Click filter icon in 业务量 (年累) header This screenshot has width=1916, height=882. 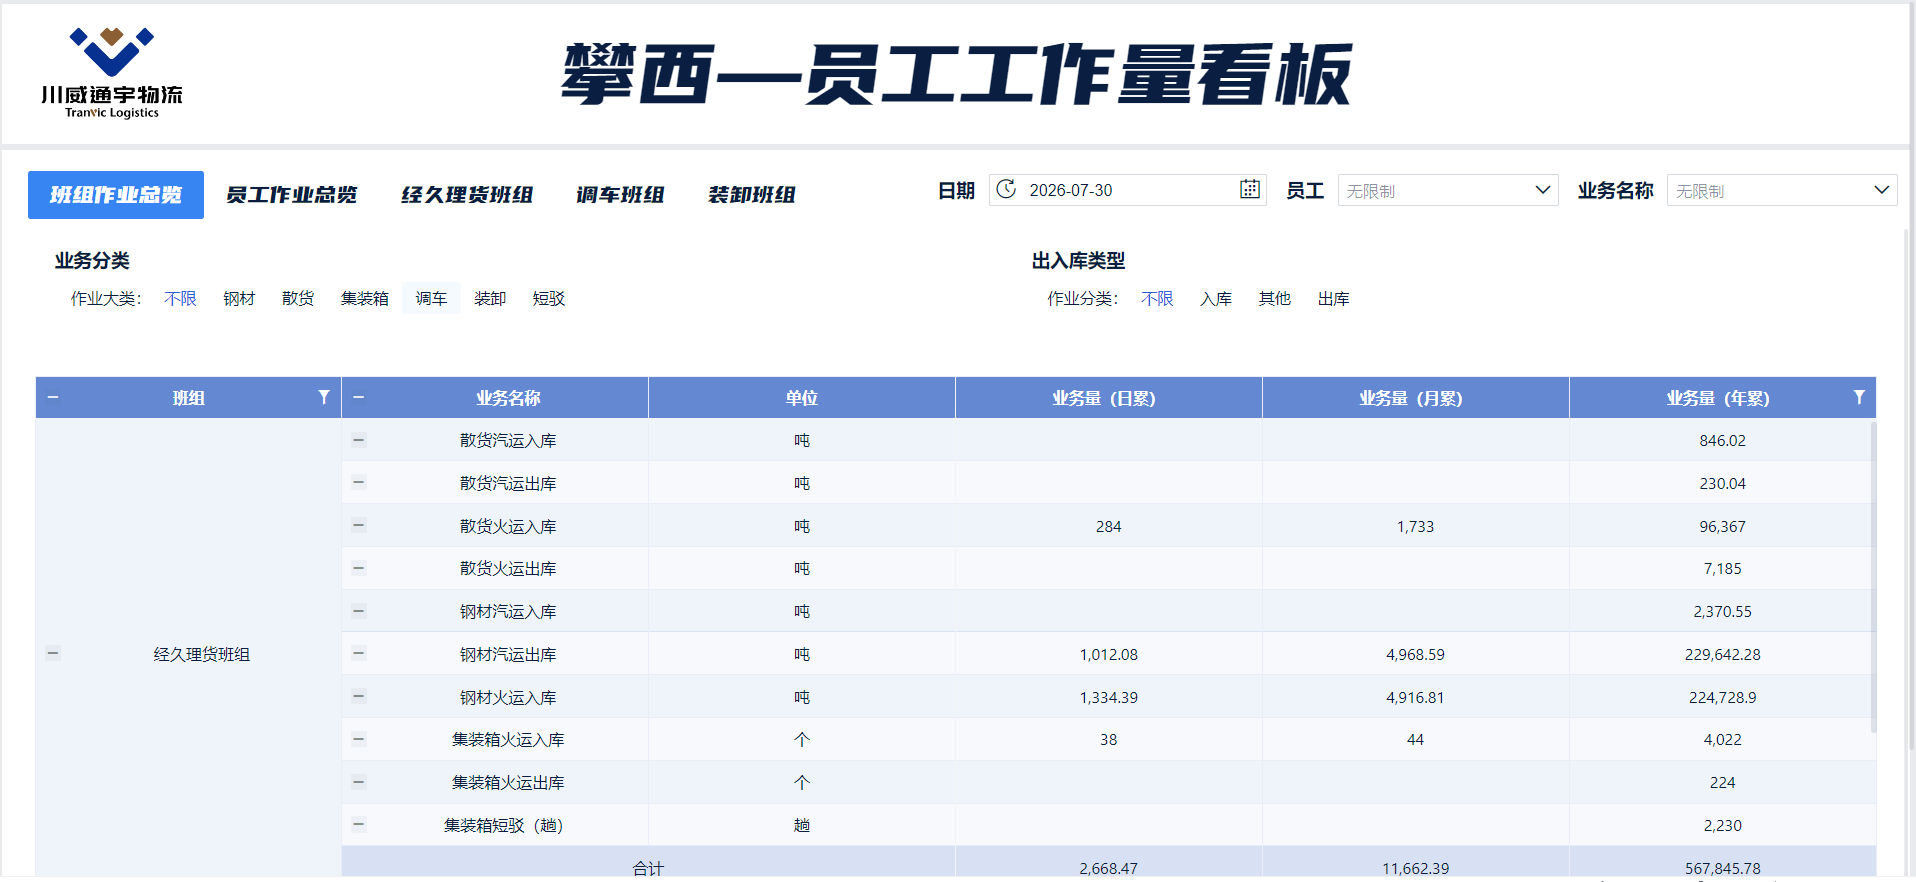point(1859,397)
